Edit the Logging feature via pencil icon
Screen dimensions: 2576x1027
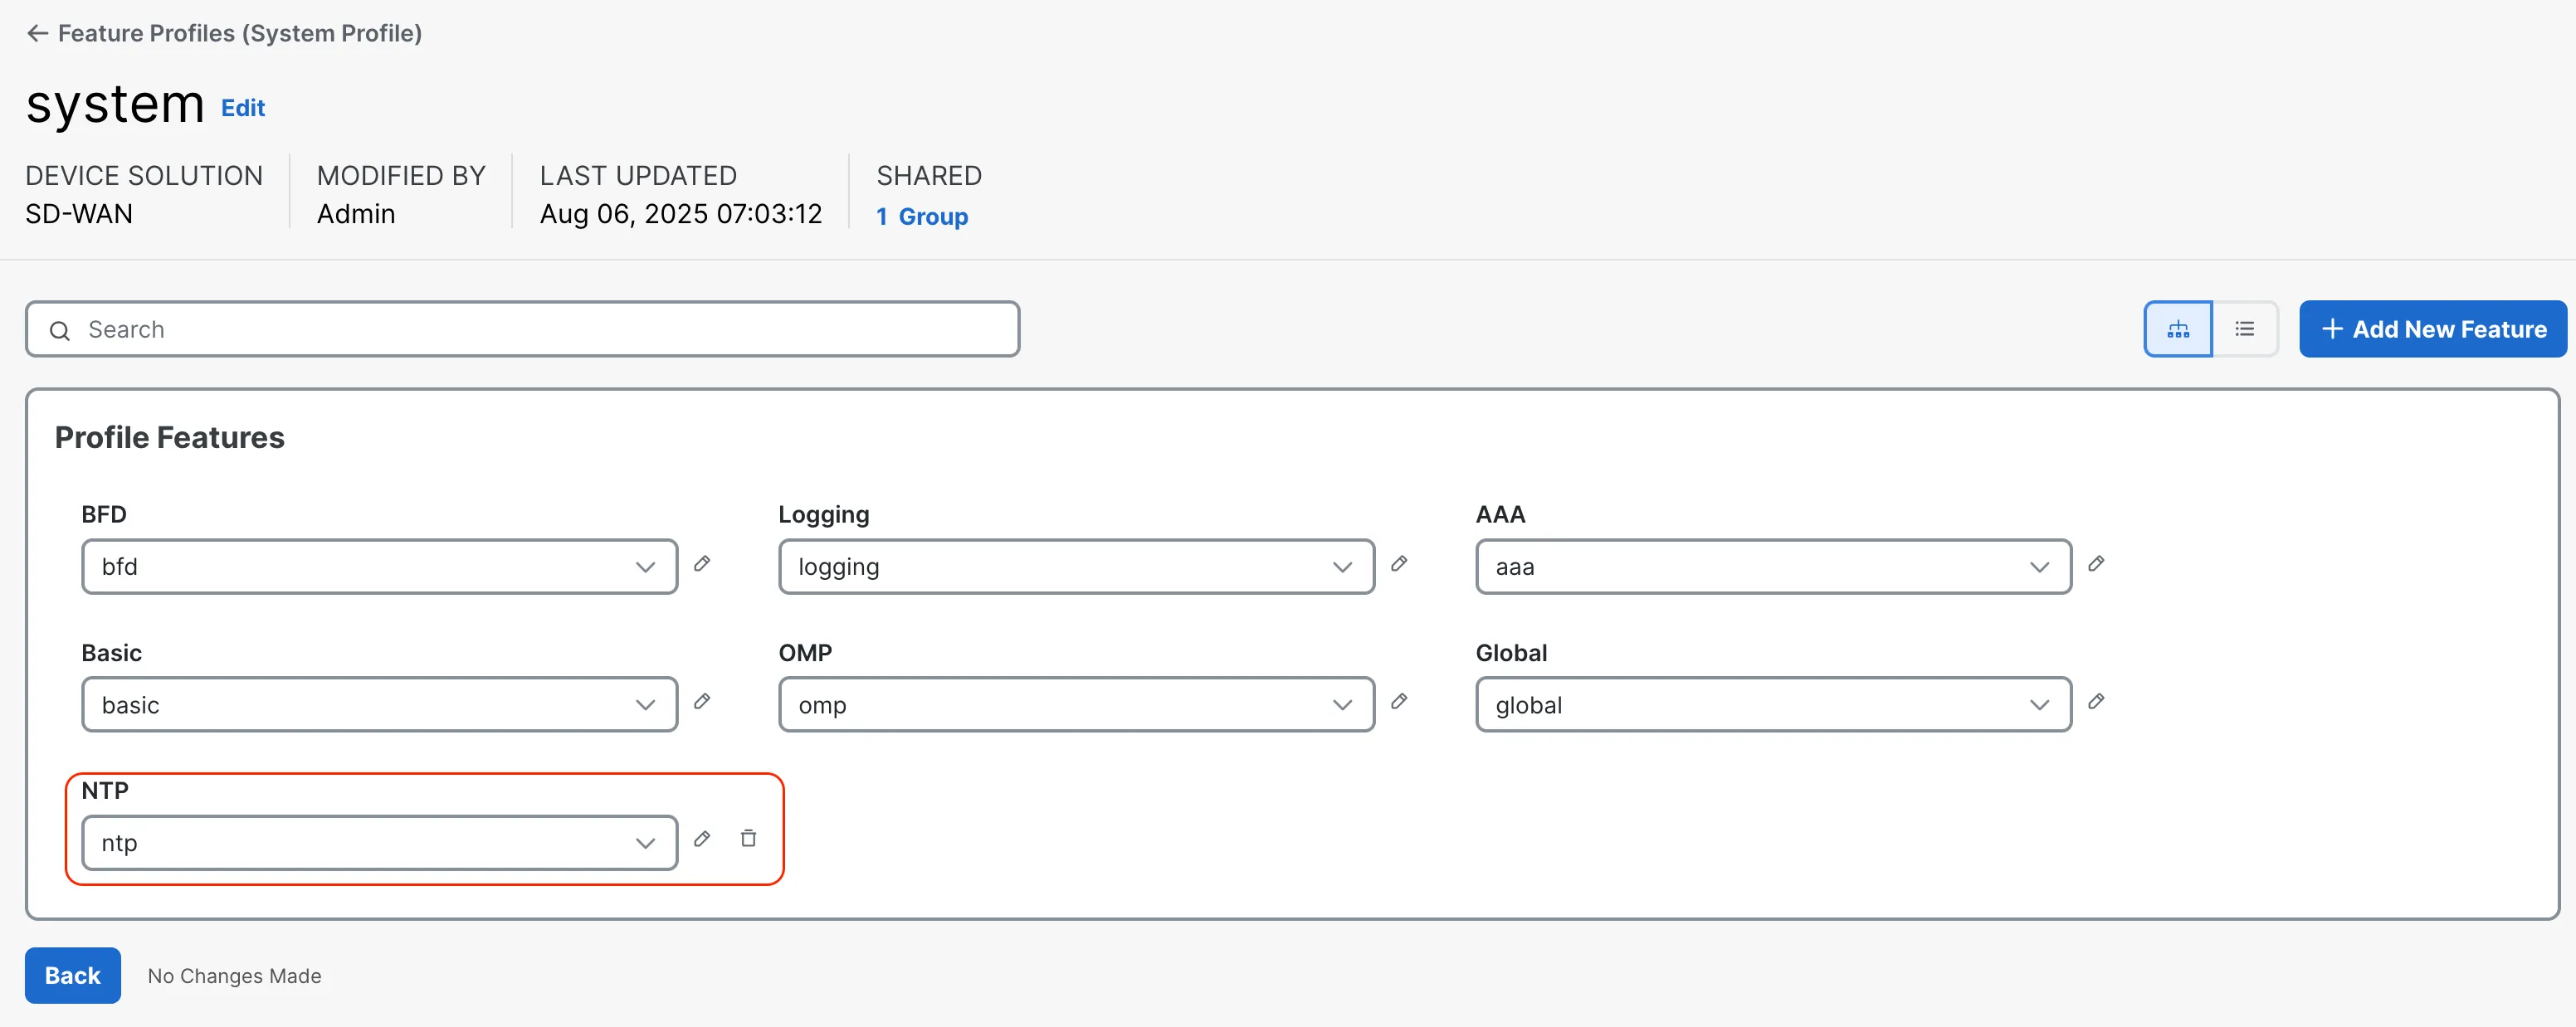click(x=1399, y=564)
